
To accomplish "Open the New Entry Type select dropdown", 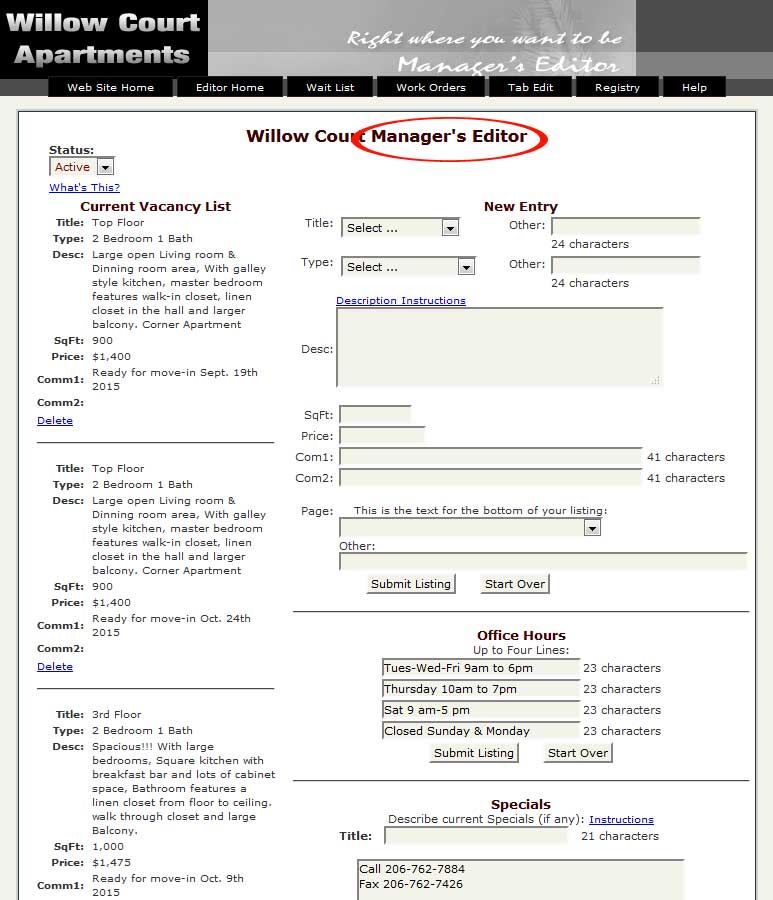I will click(408, 267).
